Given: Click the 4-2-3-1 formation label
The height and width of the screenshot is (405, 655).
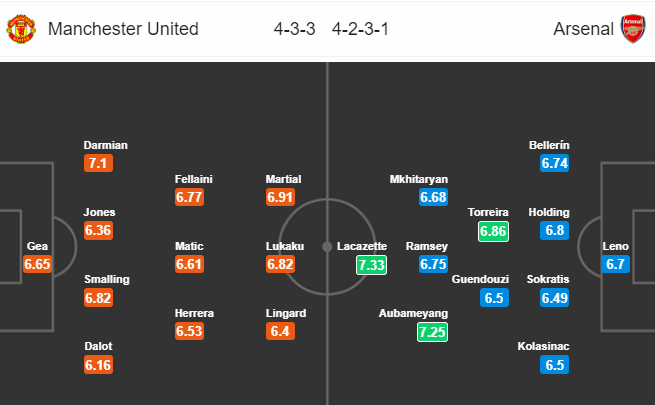Looking at the screenshot, I should tap(360, 29).
